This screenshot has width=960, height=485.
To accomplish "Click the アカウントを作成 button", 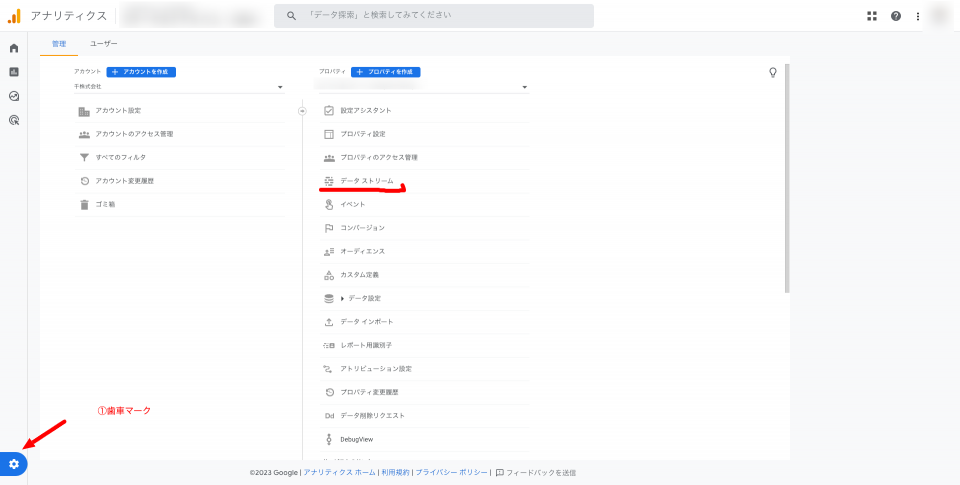I will click(x=141, y=72).
